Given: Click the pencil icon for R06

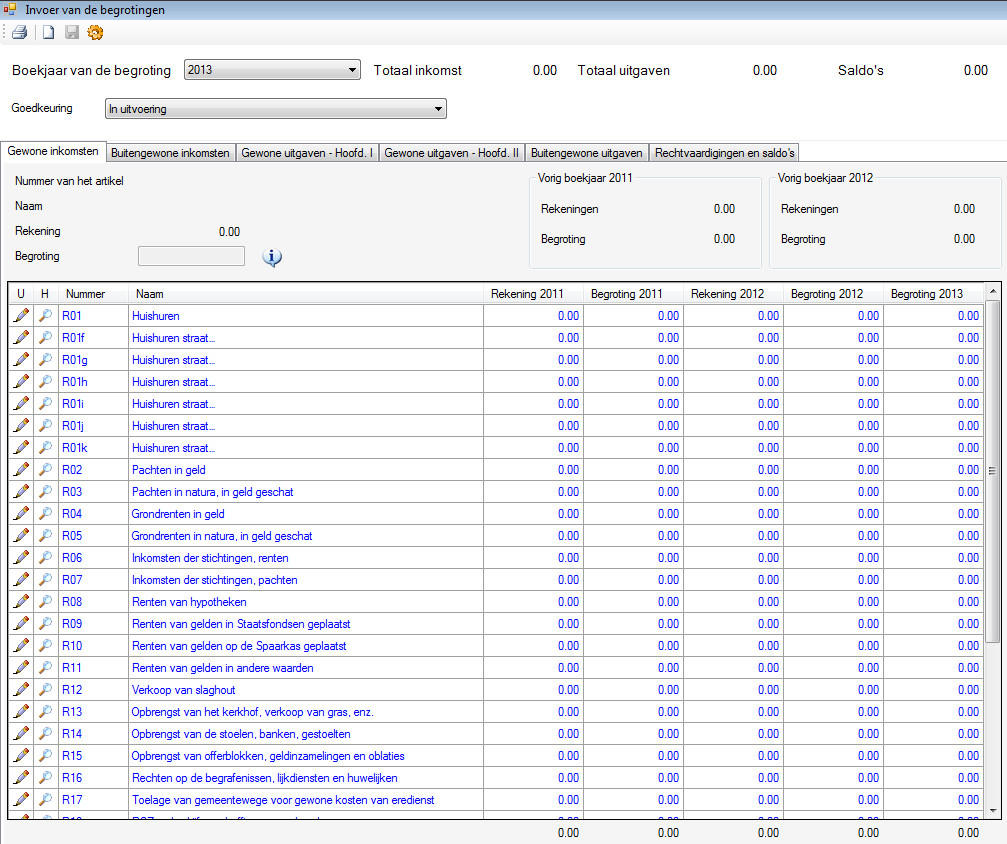Looking at the screenshot, I should 21,558.
